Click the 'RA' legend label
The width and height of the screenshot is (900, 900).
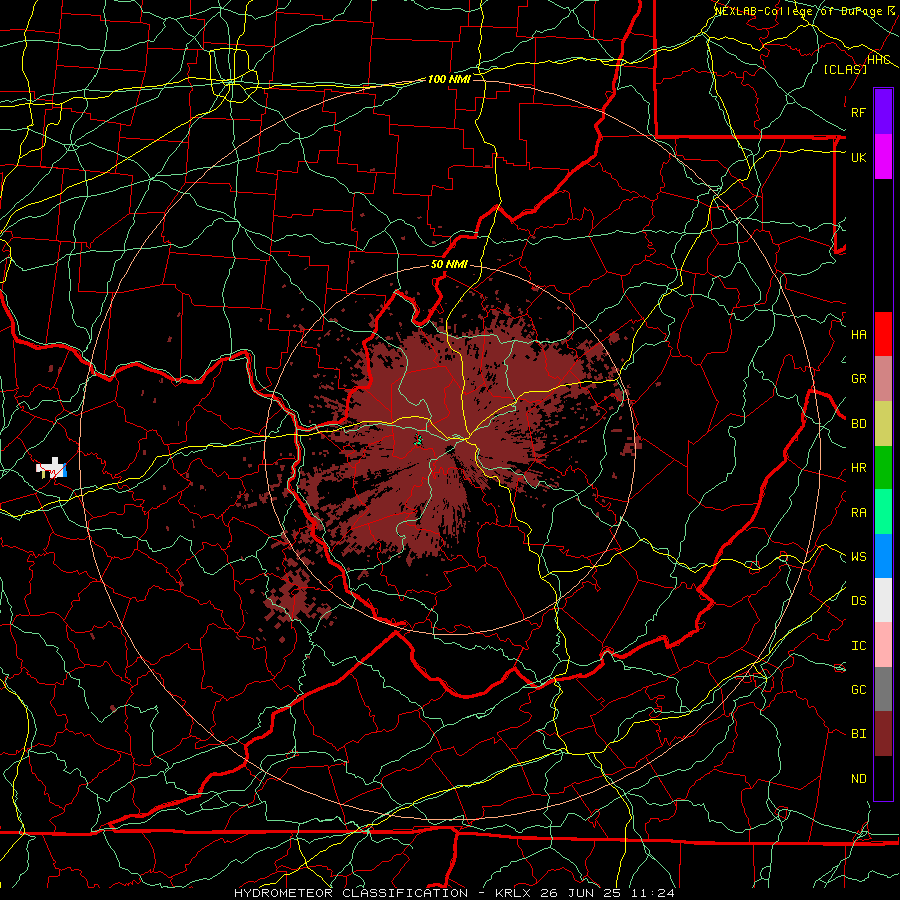(858, 513)
